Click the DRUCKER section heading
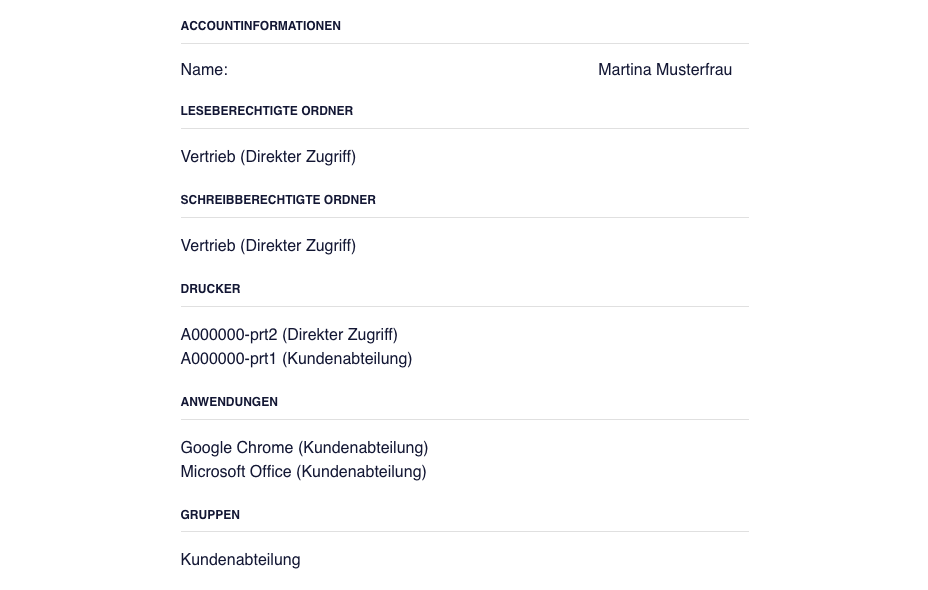928x590 pixels. pyautogui.click(x=210, y=289)
